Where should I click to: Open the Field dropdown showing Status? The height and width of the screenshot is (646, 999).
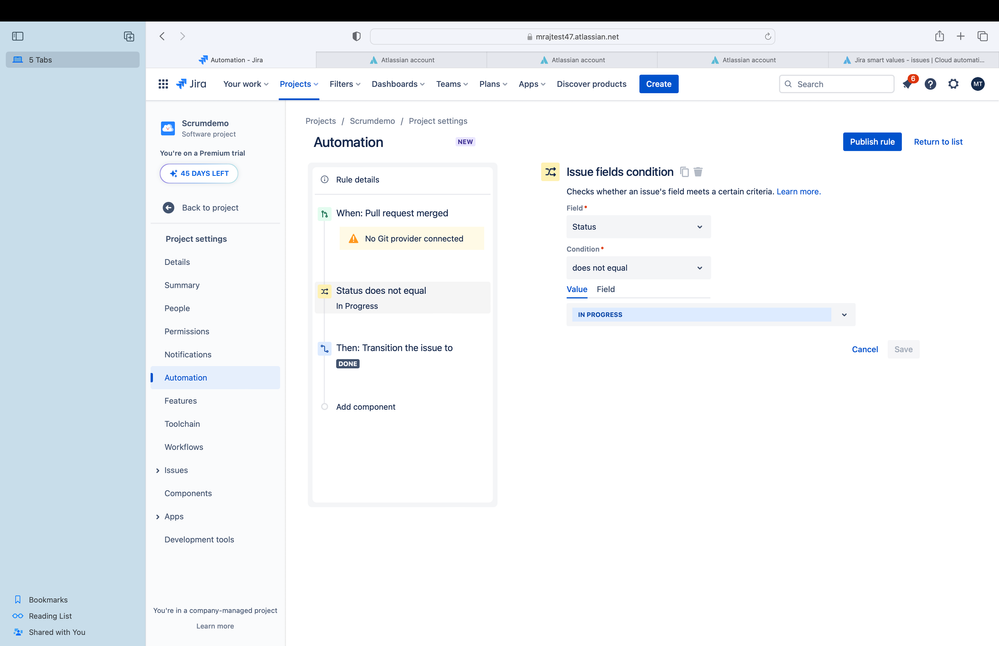[638, 227]
